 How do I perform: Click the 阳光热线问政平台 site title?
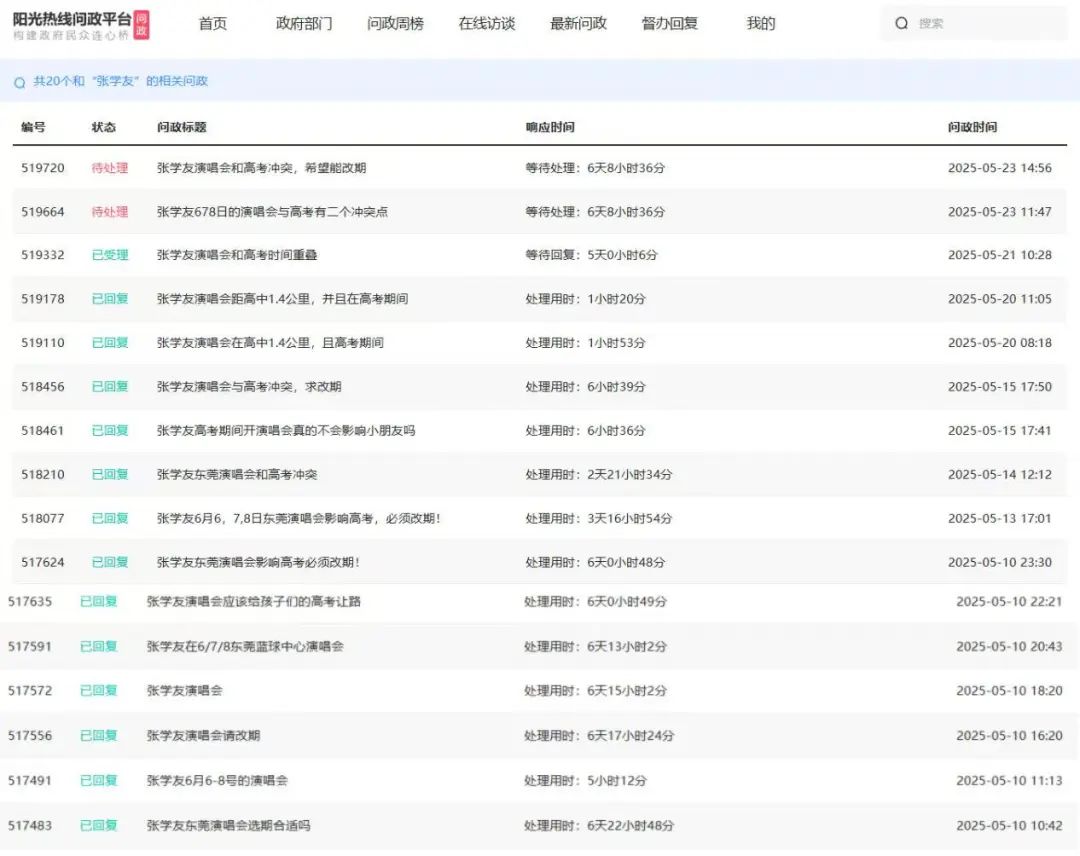click(72, 19)
